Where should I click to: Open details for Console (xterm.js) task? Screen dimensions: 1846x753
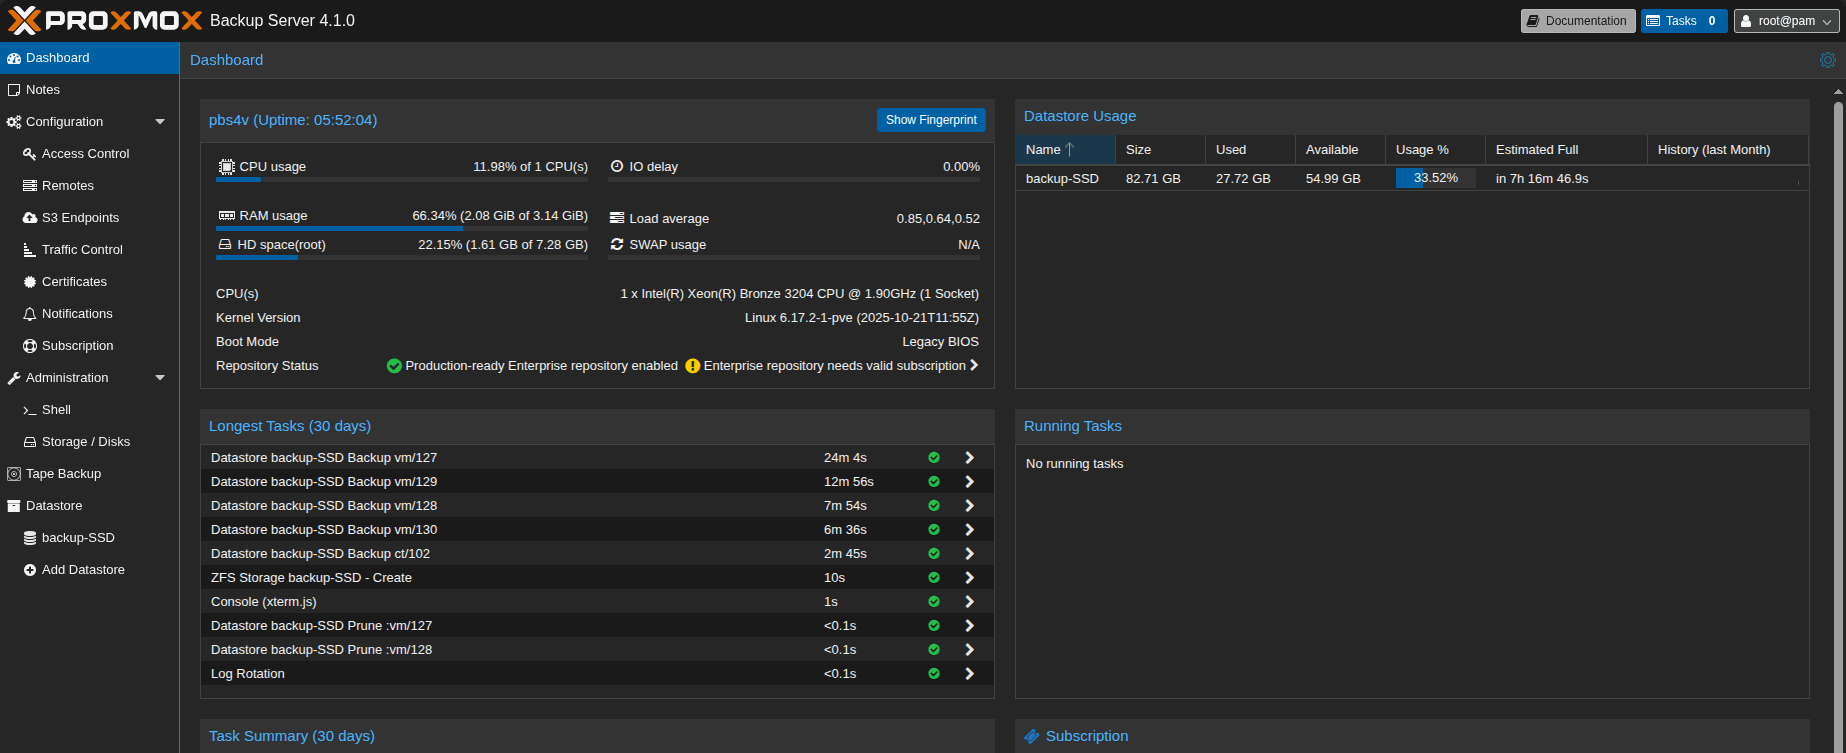(969, 602)
